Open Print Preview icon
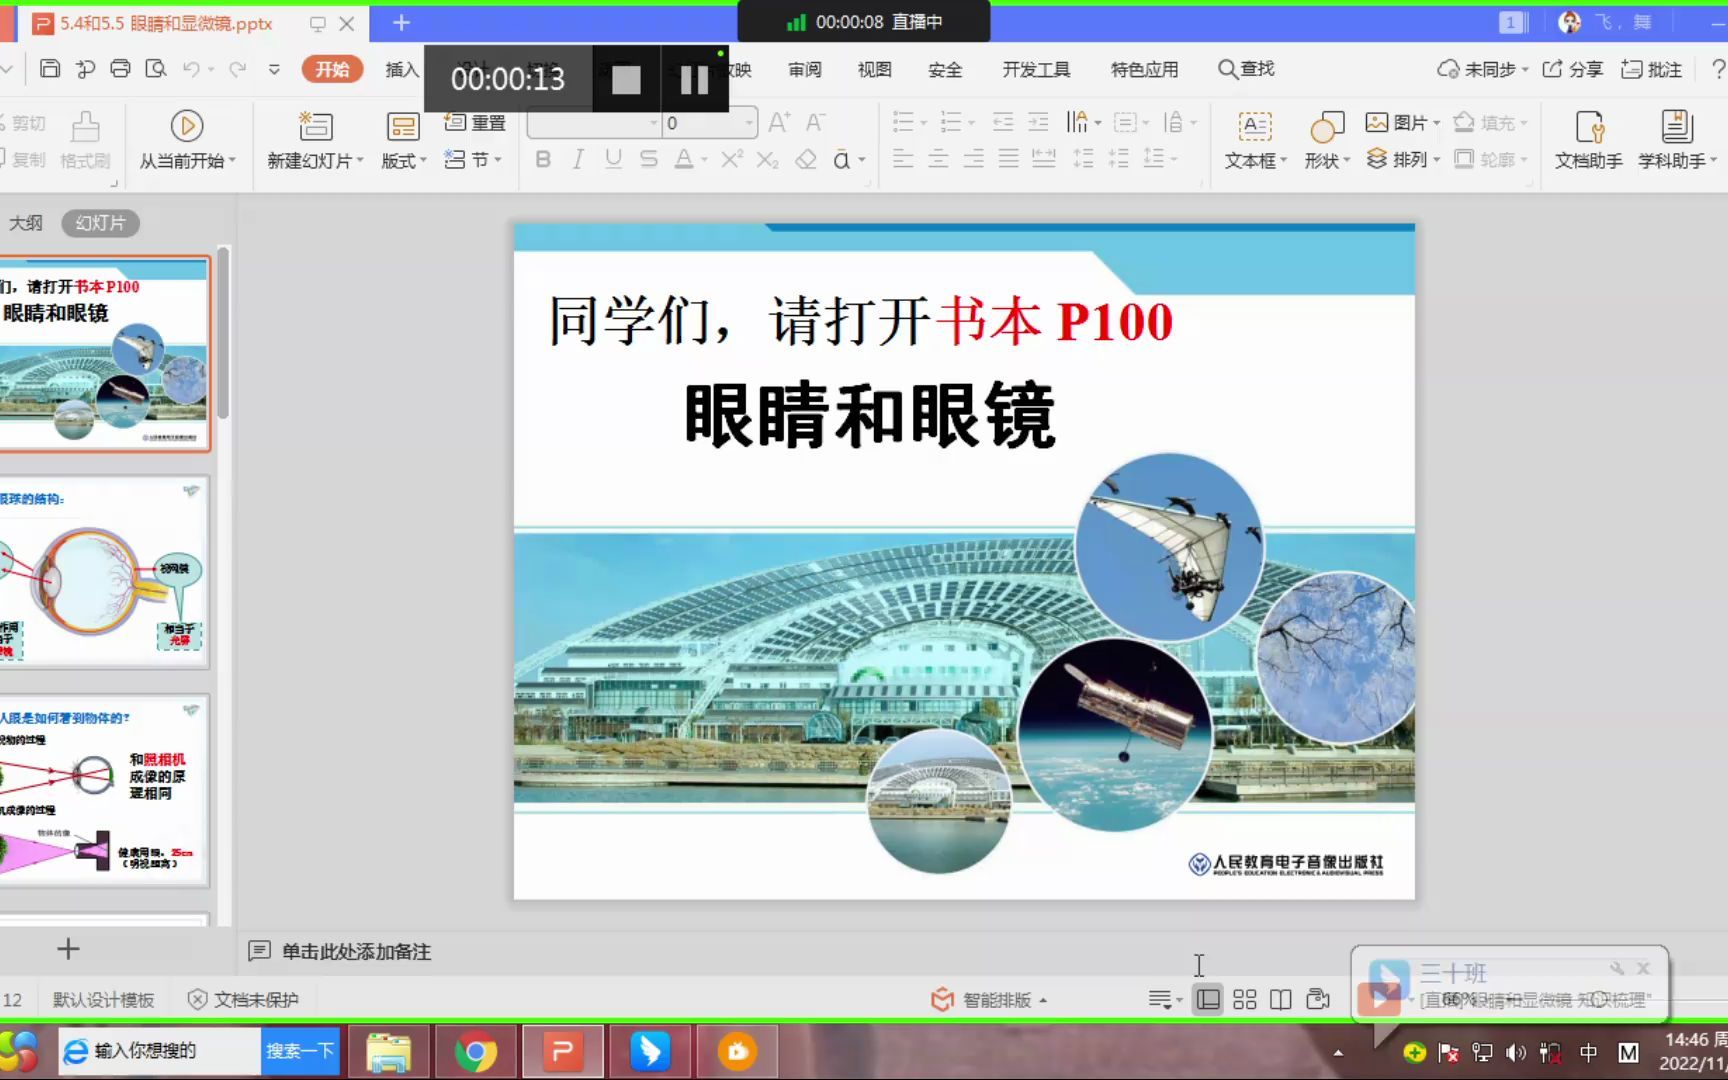The height and width of the screenshot is (1080, 1728). click(156, 69)
